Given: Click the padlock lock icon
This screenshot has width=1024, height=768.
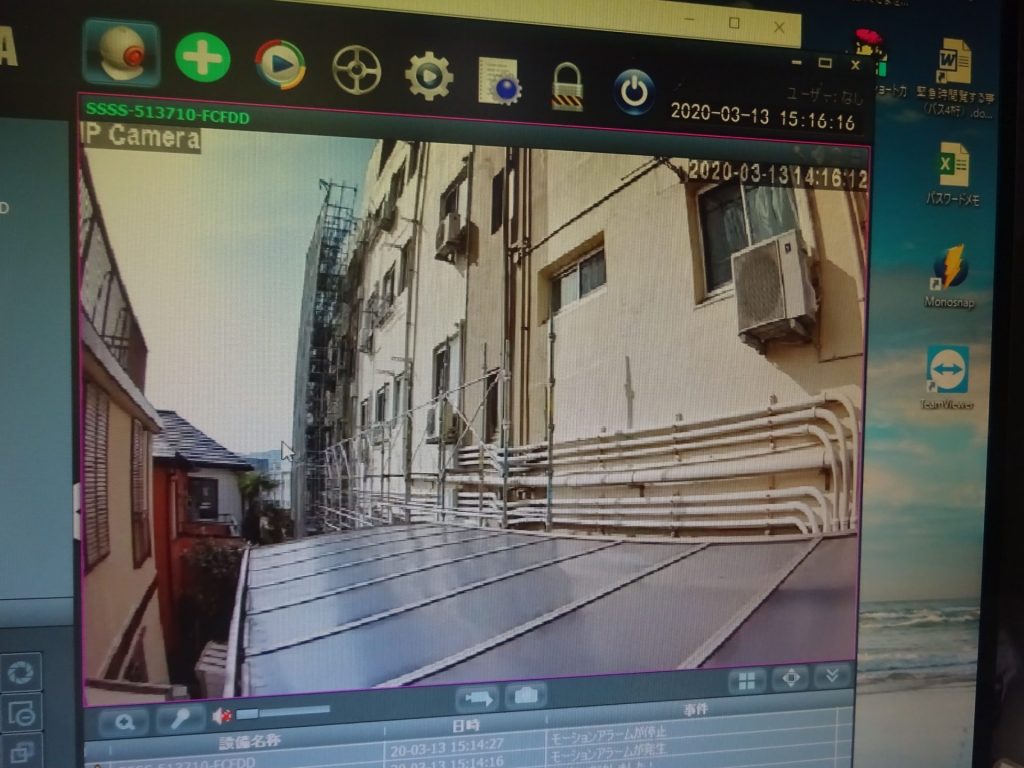Looking at the screenshot, I should click(567, 86).
